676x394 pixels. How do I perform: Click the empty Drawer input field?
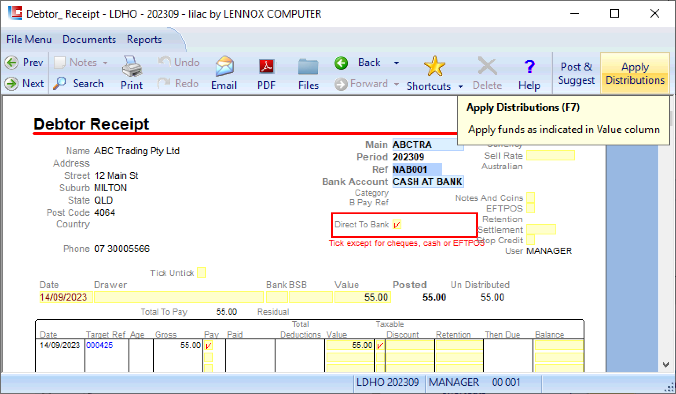tap(179, 297)
